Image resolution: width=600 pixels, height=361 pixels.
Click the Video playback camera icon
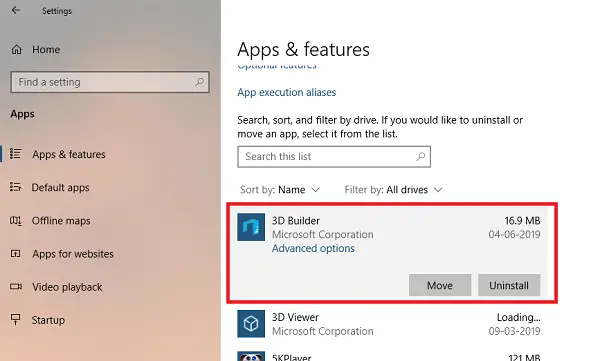[x=16, y=287]
